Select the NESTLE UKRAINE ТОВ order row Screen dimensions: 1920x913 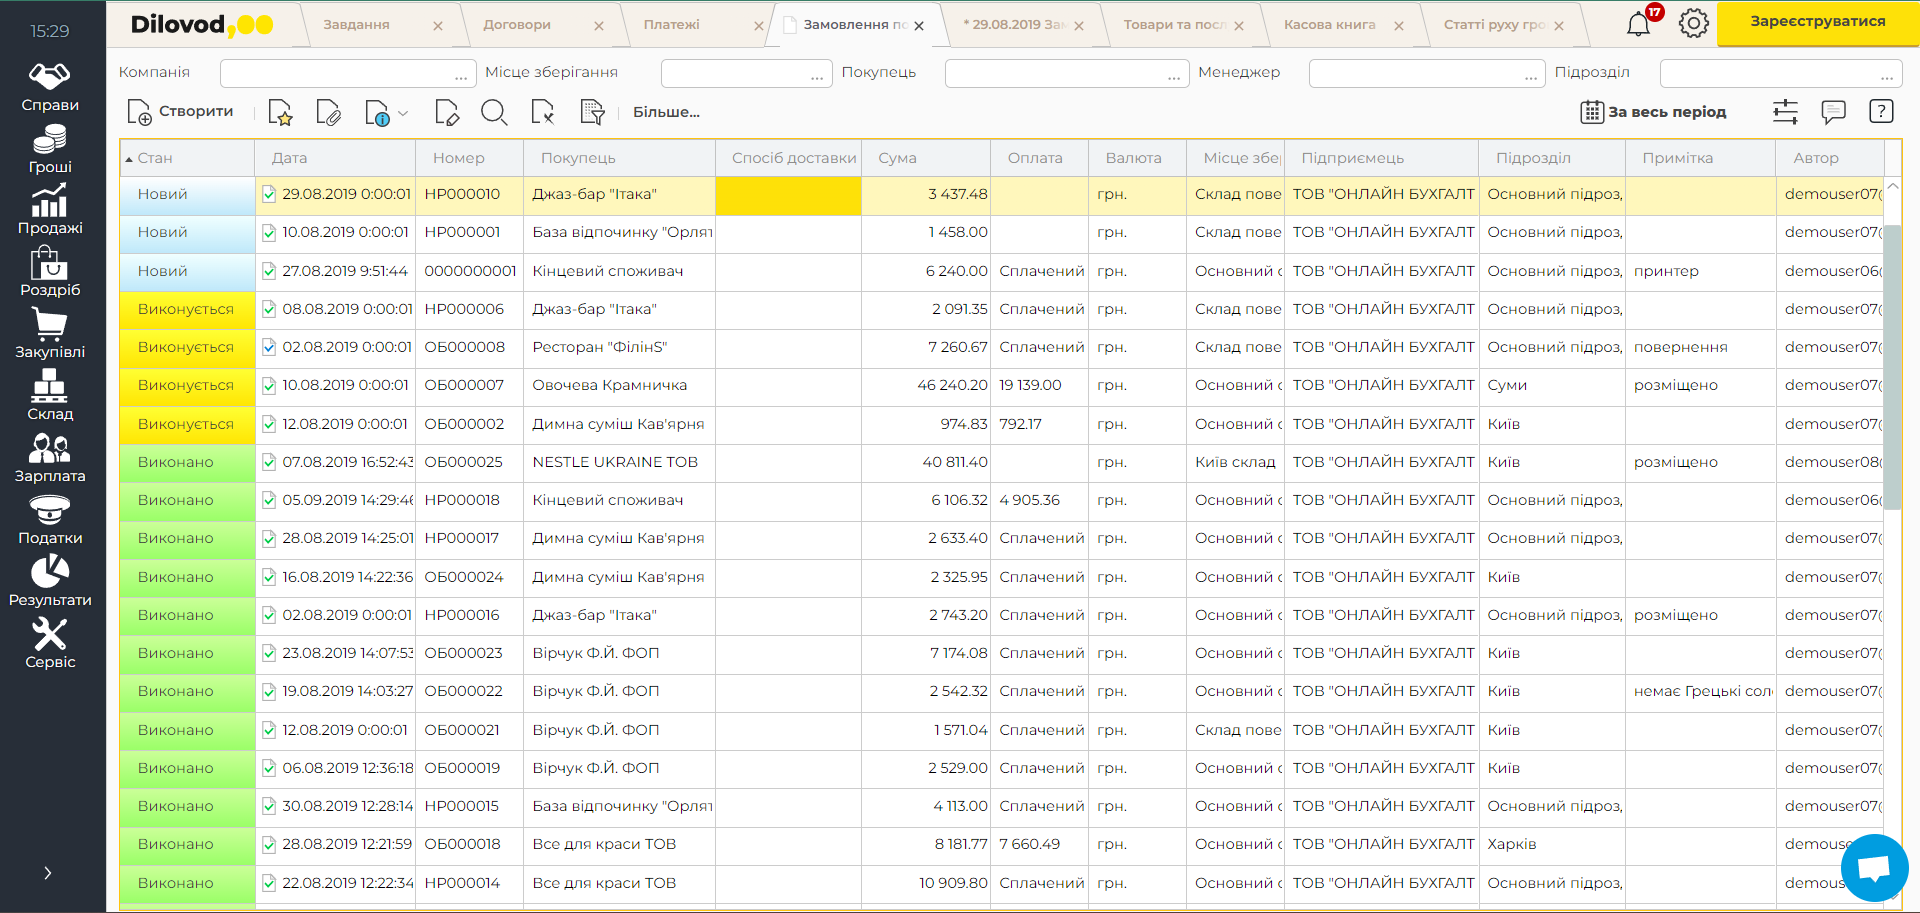click(1001, 462)
